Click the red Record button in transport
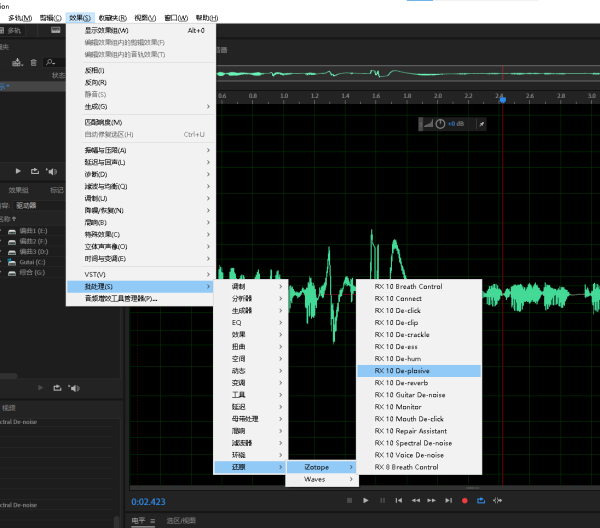The height and width of the screenshot is (528, 600). click(x=465, y=500)
